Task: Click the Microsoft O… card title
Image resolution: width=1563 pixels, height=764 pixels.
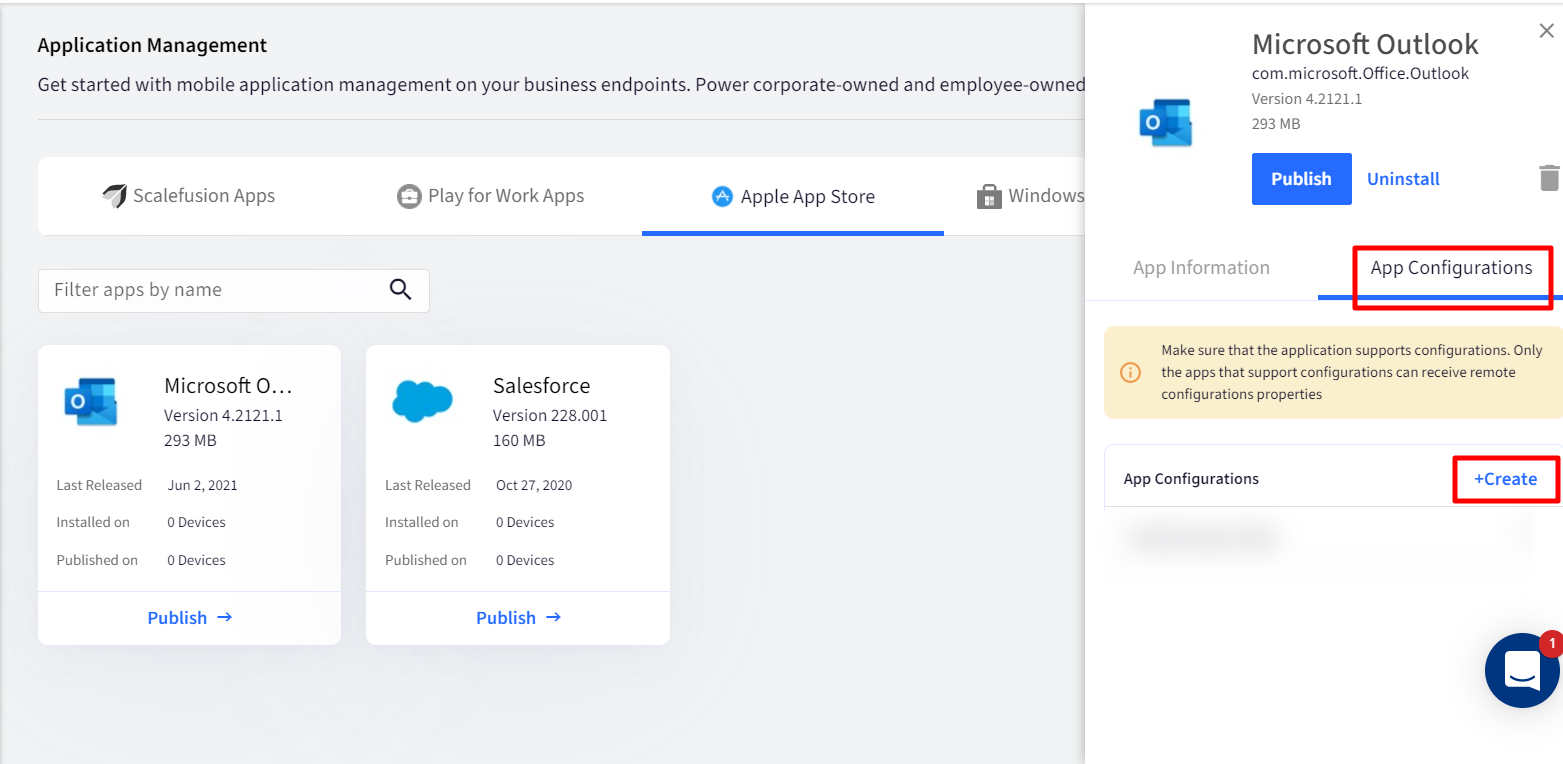Action: pos(228,385)
